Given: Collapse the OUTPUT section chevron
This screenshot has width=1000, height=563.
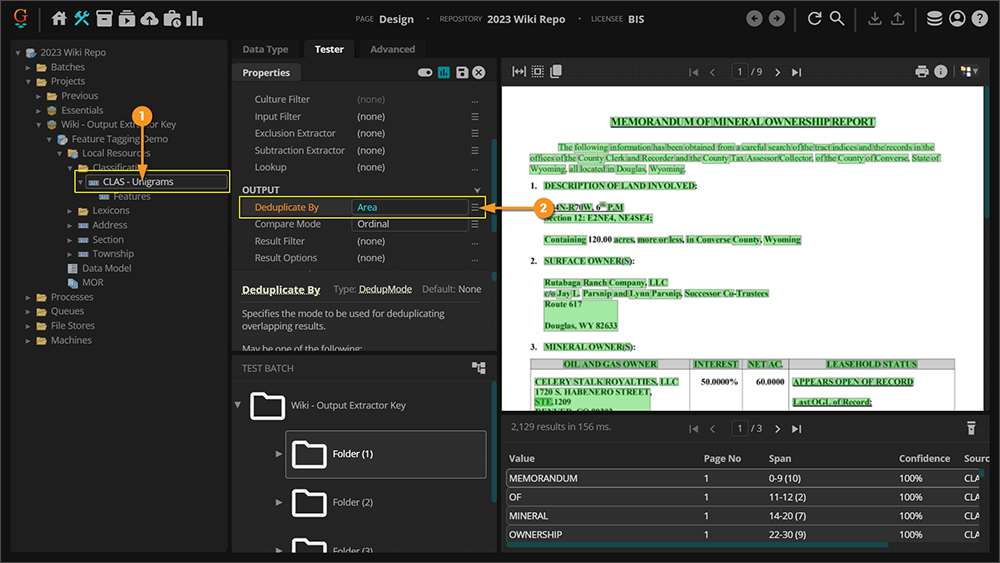Looking at the screenshot, I should click(477, 190).
